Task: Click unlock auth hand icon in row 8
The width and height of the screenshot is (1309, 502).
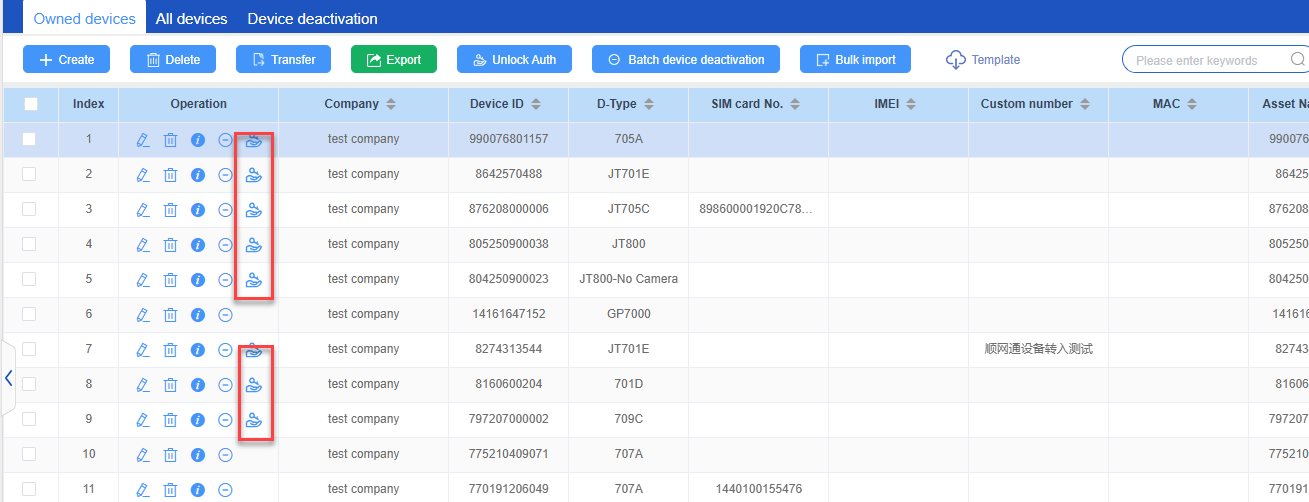Action: pos(254,385)
